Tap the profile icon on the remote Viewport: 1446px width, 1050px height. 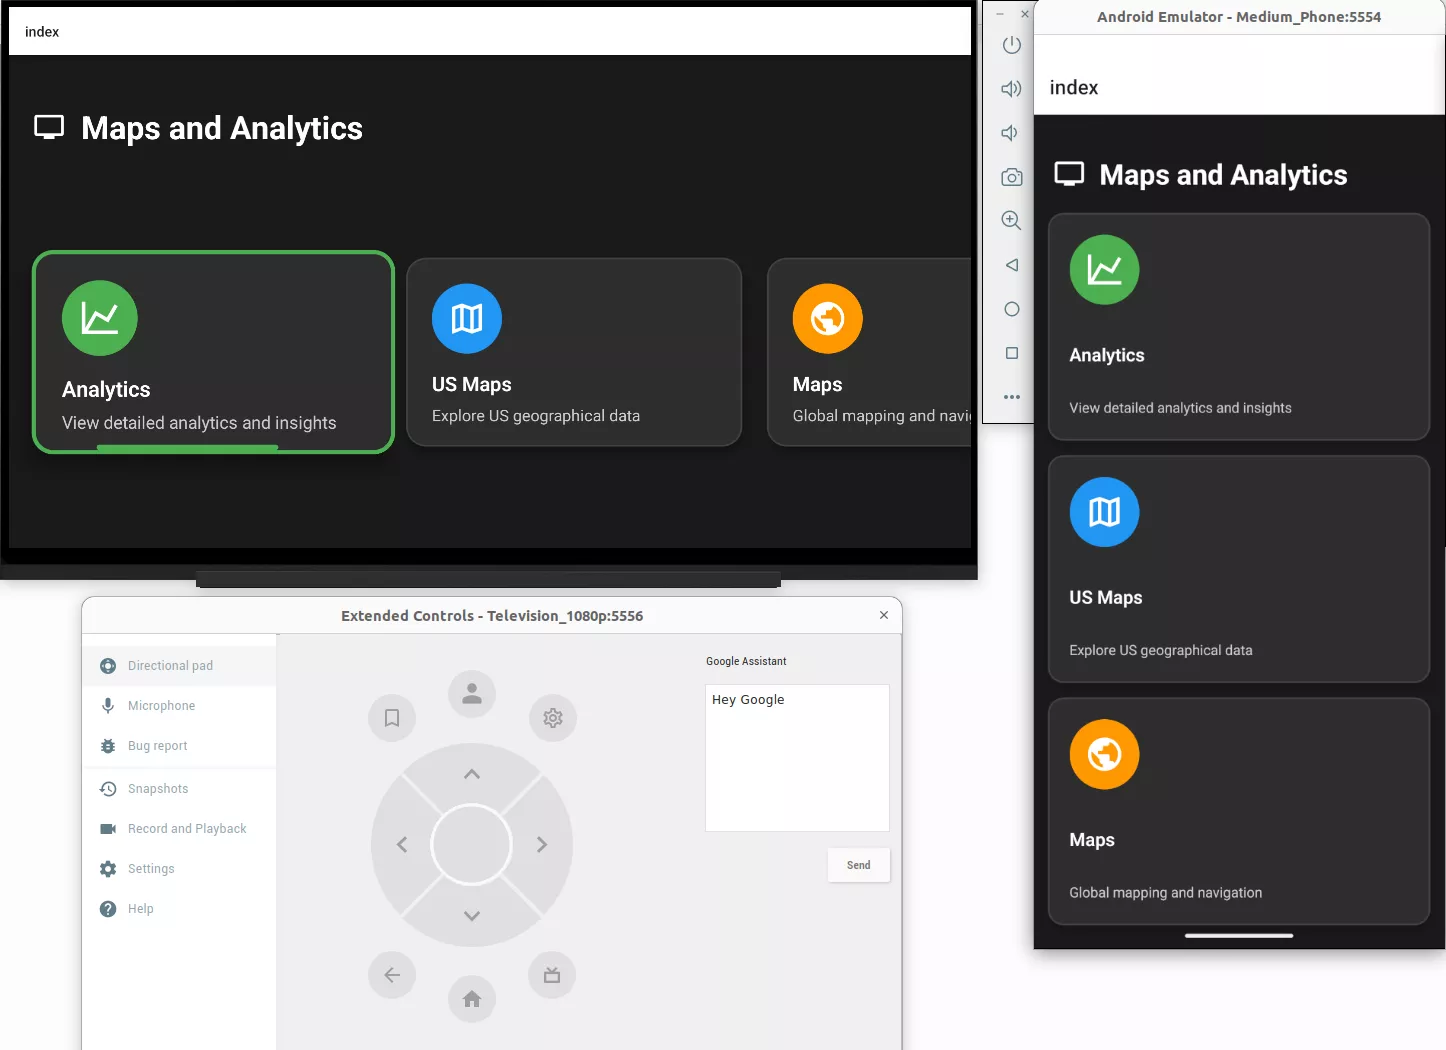click(472, 693)
